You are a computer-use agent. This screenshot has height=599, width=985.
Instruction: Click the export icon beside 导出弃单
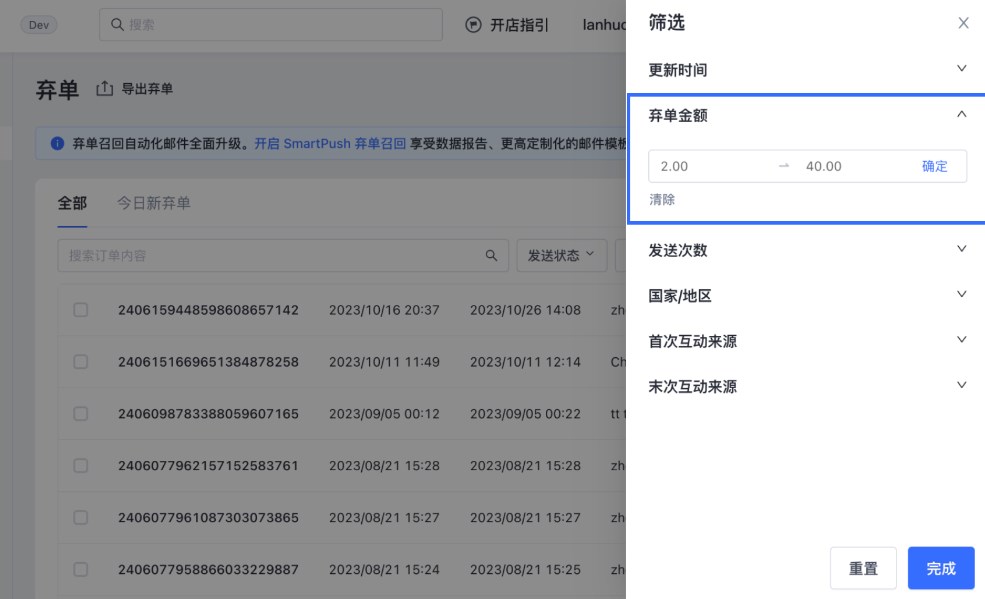pos(104,89)
